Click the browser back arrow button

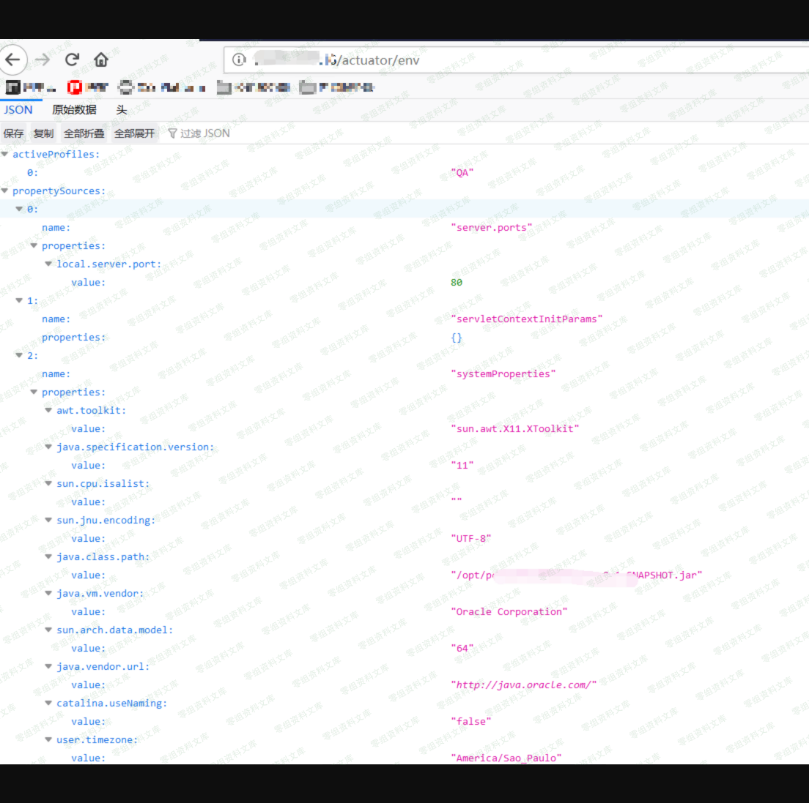[x=13, y=59]
